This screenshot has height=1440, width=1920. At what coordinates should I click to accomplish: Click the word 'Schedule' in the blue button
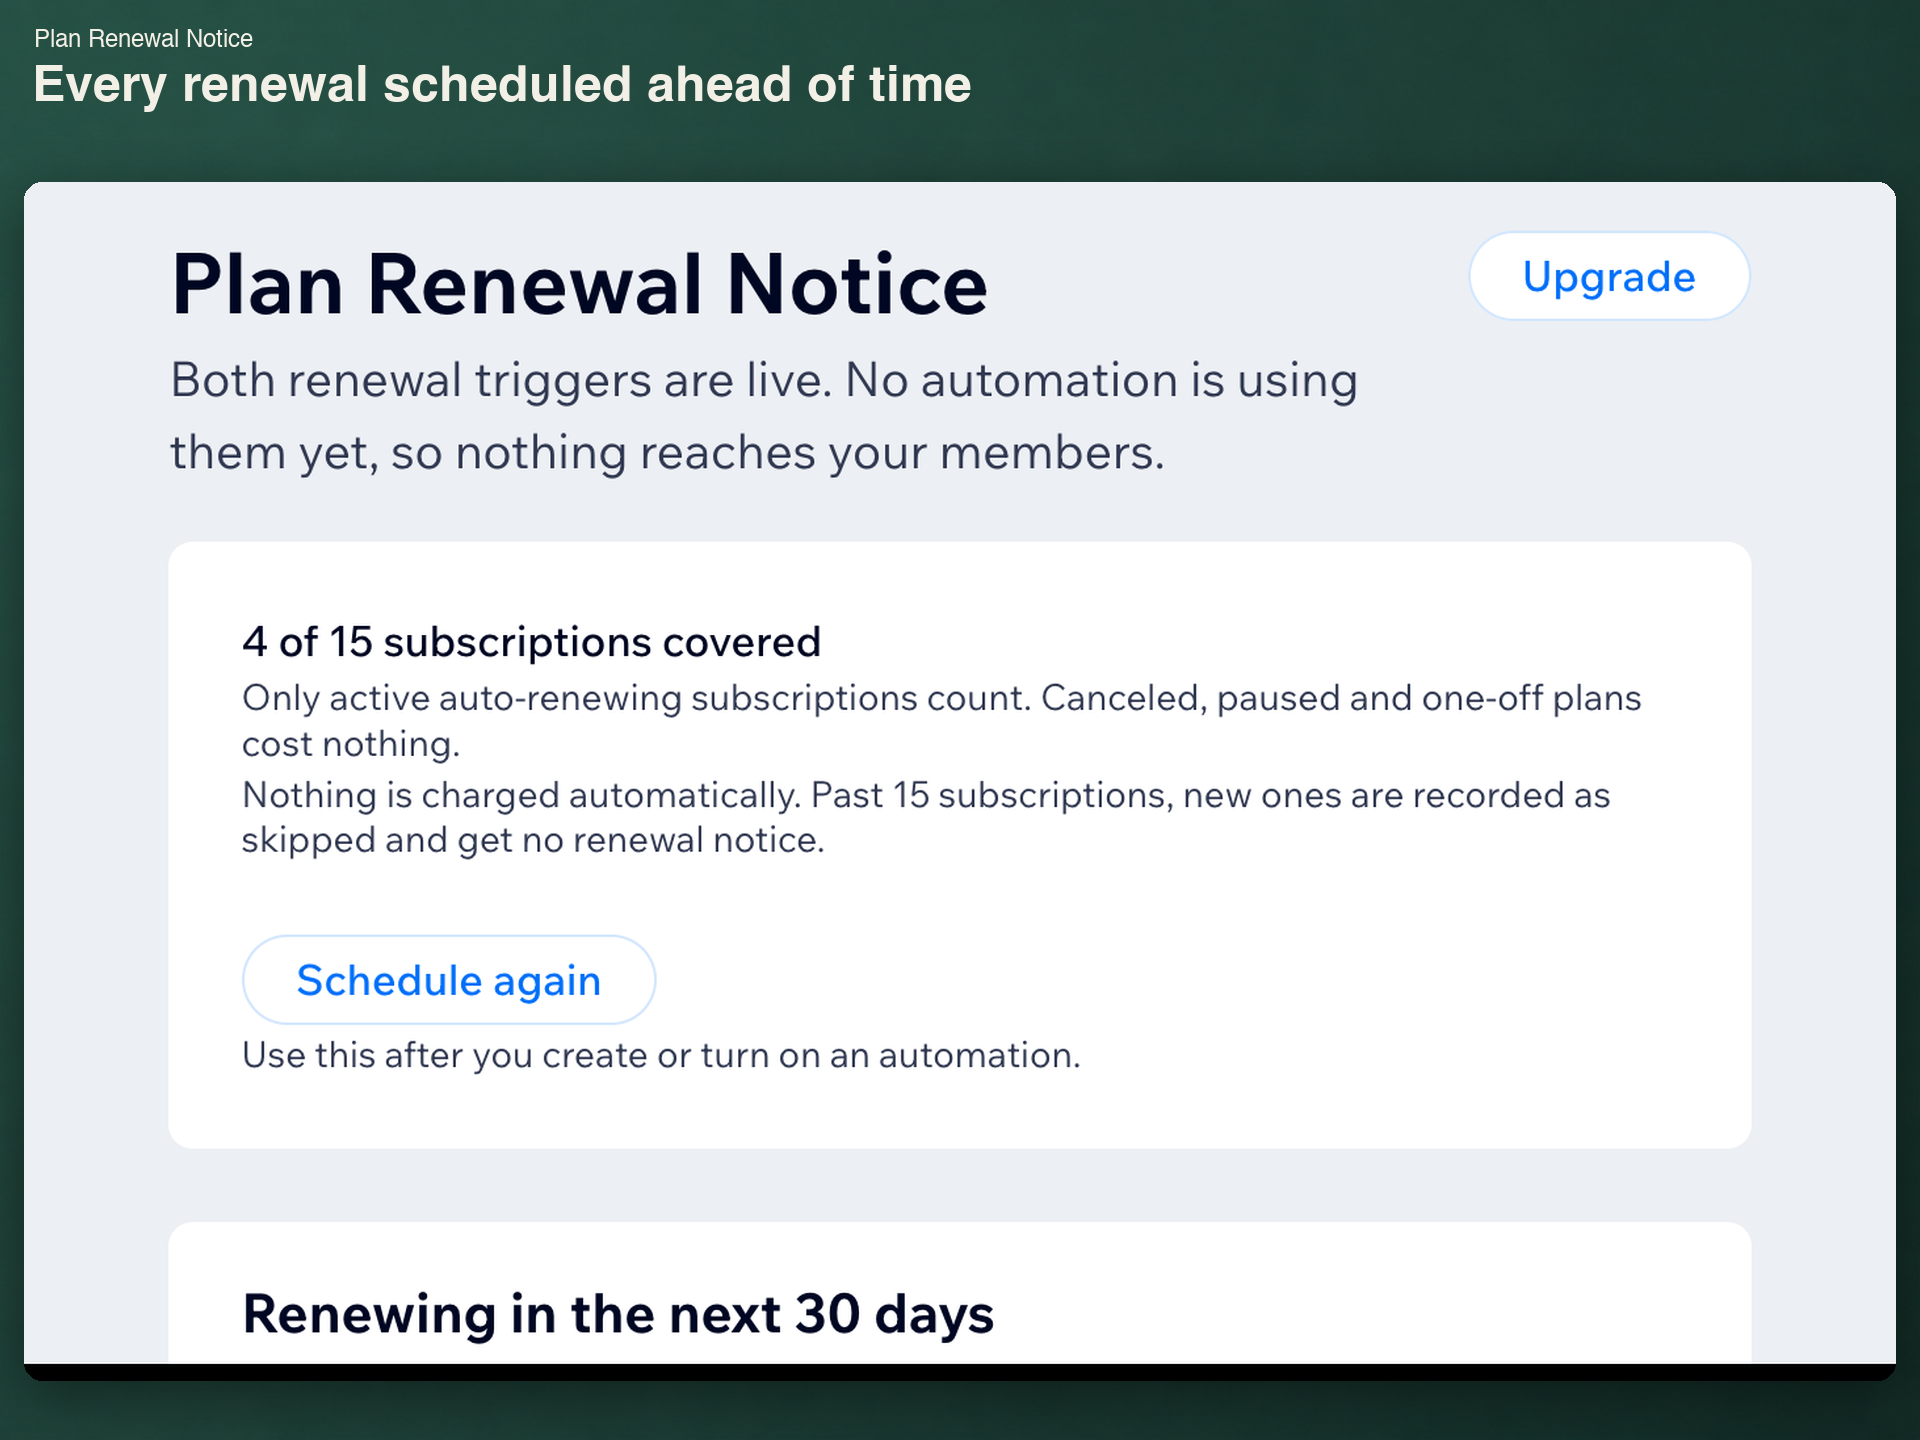click(389, 980)
